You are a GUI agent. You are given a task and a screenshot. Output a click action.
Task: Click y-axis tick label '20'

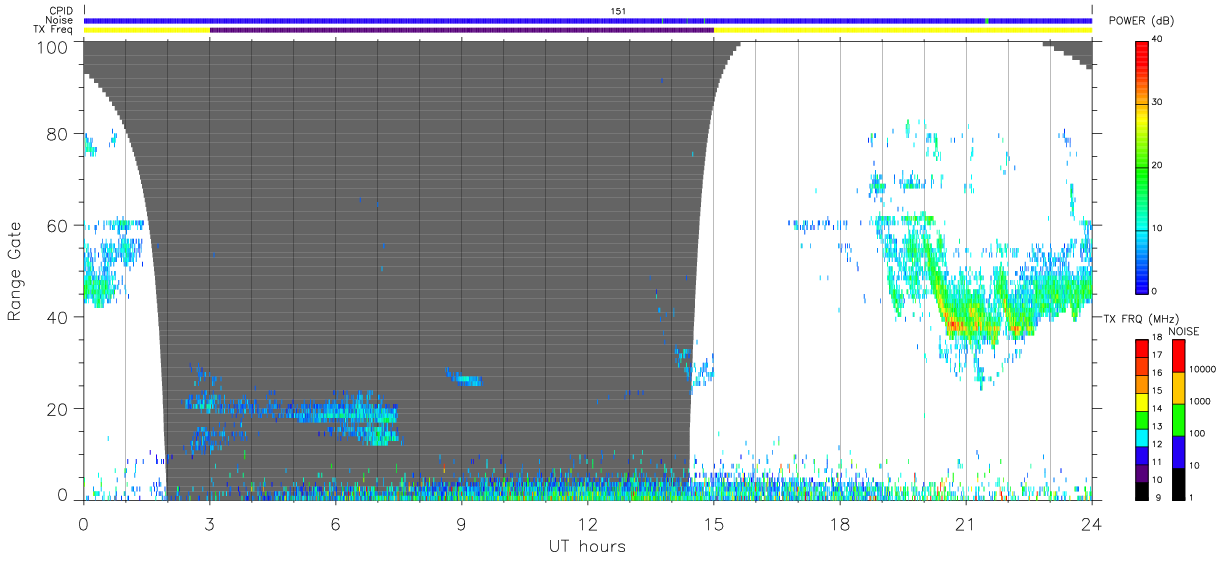pos(57,409)
